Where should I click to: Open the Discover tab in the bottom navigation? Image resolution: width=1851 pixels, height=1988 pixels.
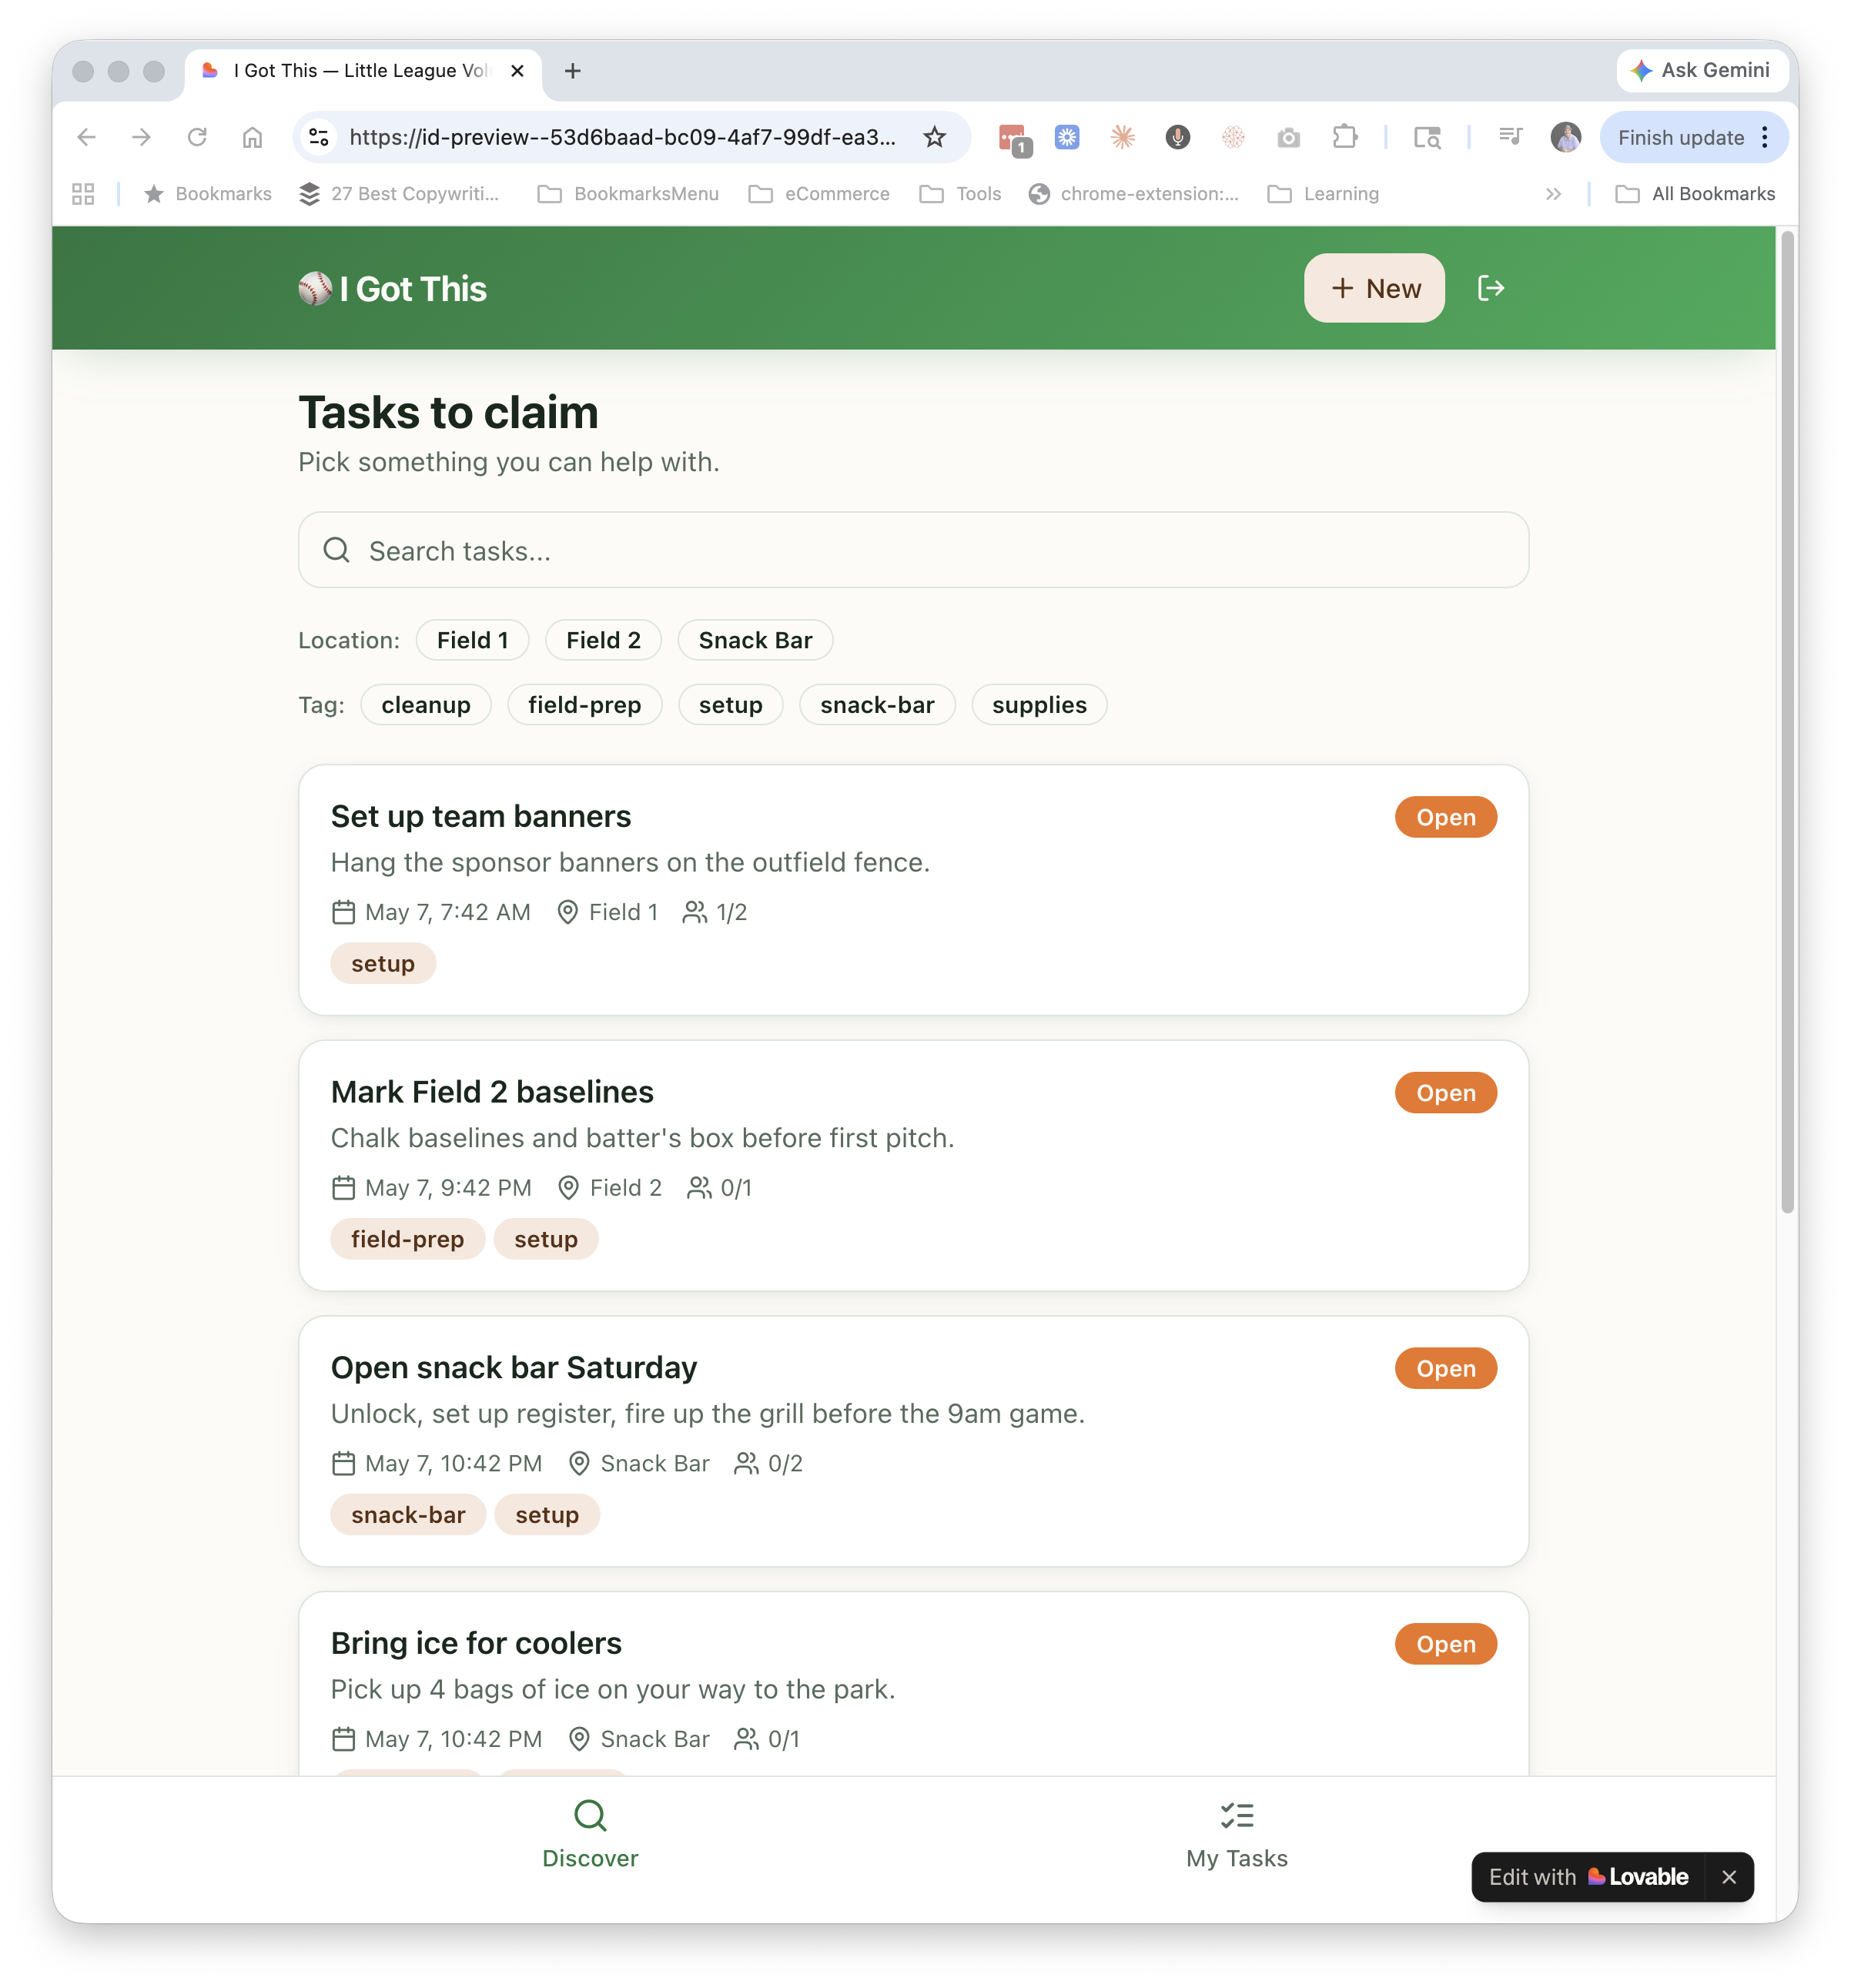point(590,1835)
